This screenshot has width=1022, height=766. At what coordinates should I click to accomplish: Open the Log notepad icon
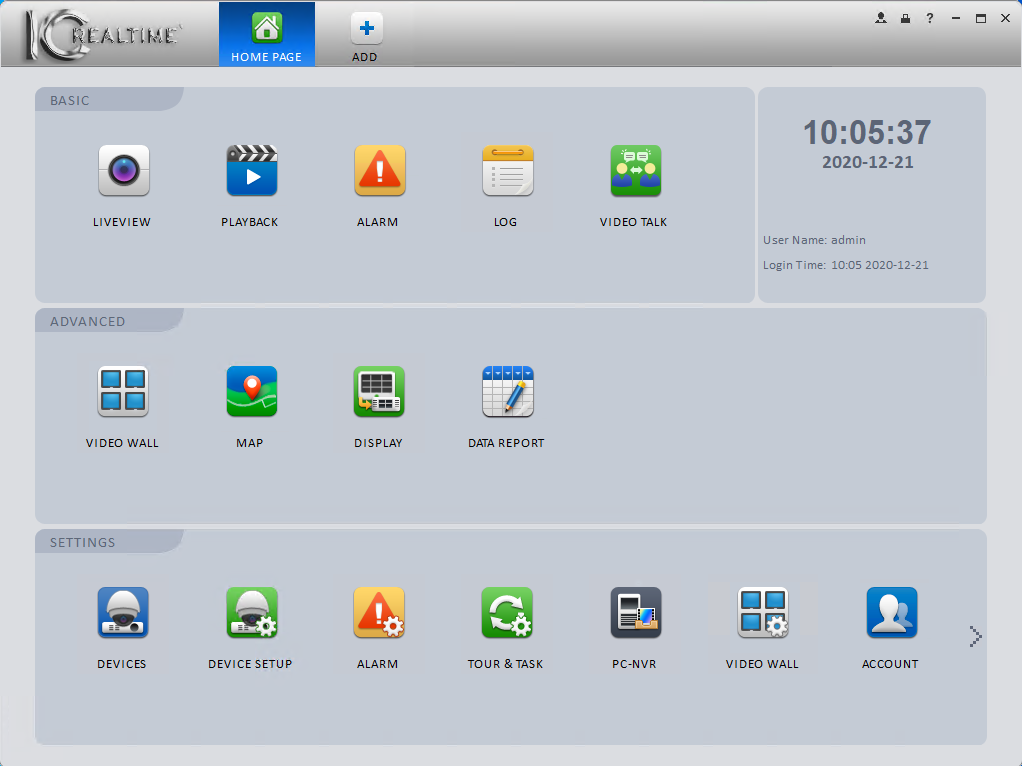coord(508,171)
